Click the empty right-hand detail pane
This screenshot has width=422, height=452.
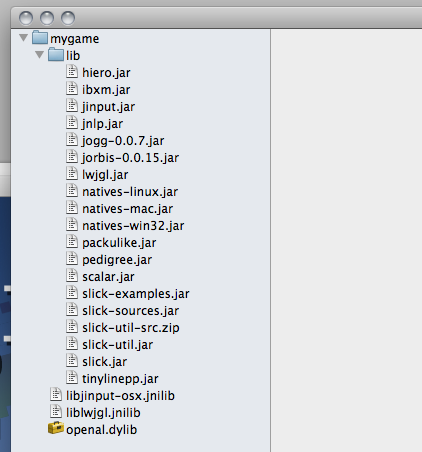(x=346, y=240)
